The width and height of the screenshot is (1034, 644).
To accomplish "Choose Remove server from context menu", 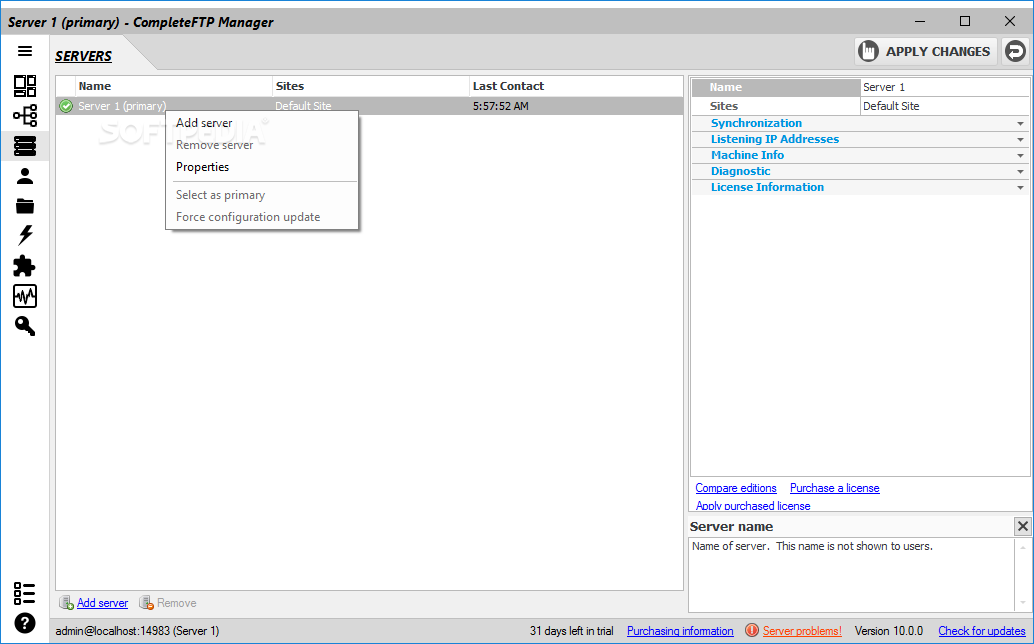I will tap(214, 145).
